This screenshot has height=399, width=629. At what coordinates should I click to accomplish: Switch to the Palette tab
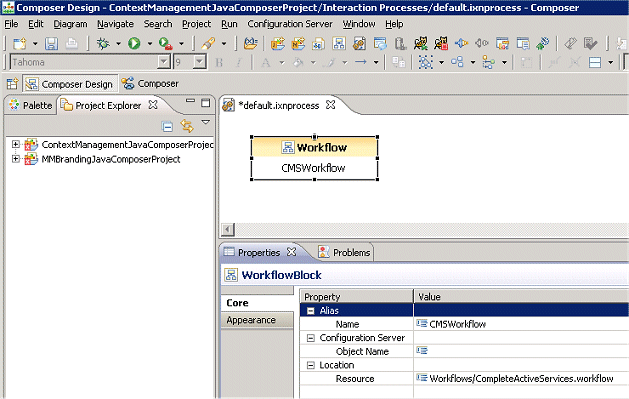click(31, 105)
